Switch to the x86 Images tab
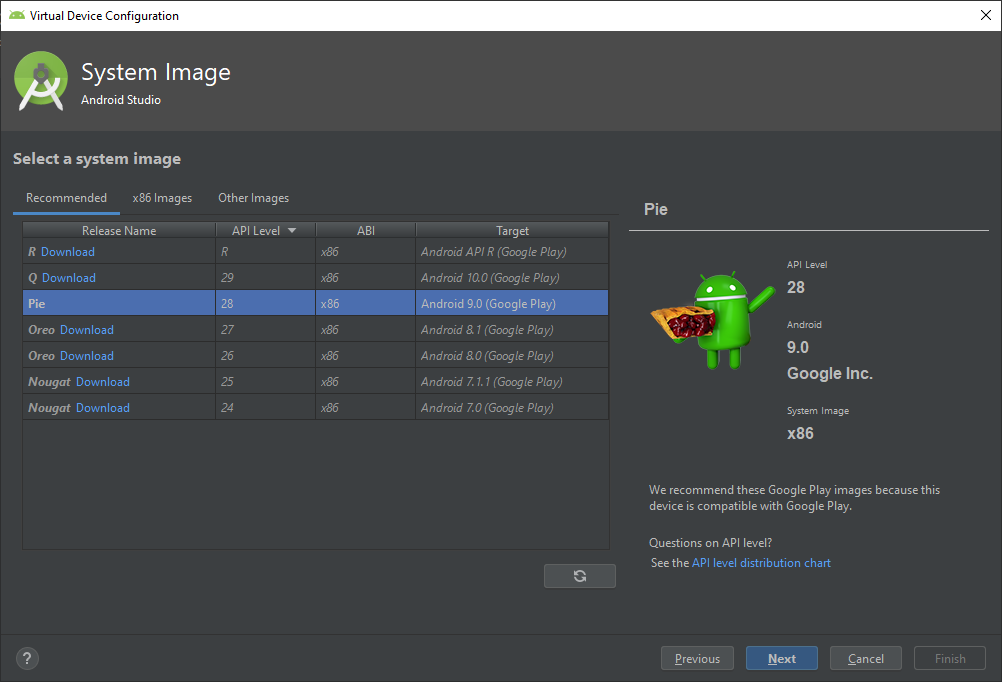Viewport: 1002px width, 682px height. [162, 198]
